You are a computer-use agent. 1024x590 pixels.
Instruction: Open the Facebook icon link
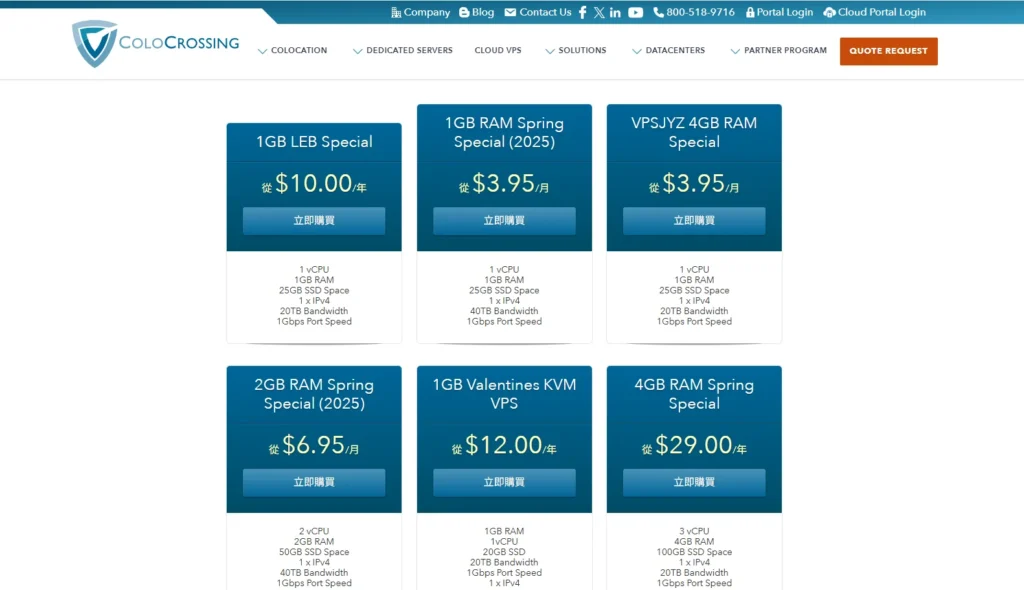(x=583, y=12)
